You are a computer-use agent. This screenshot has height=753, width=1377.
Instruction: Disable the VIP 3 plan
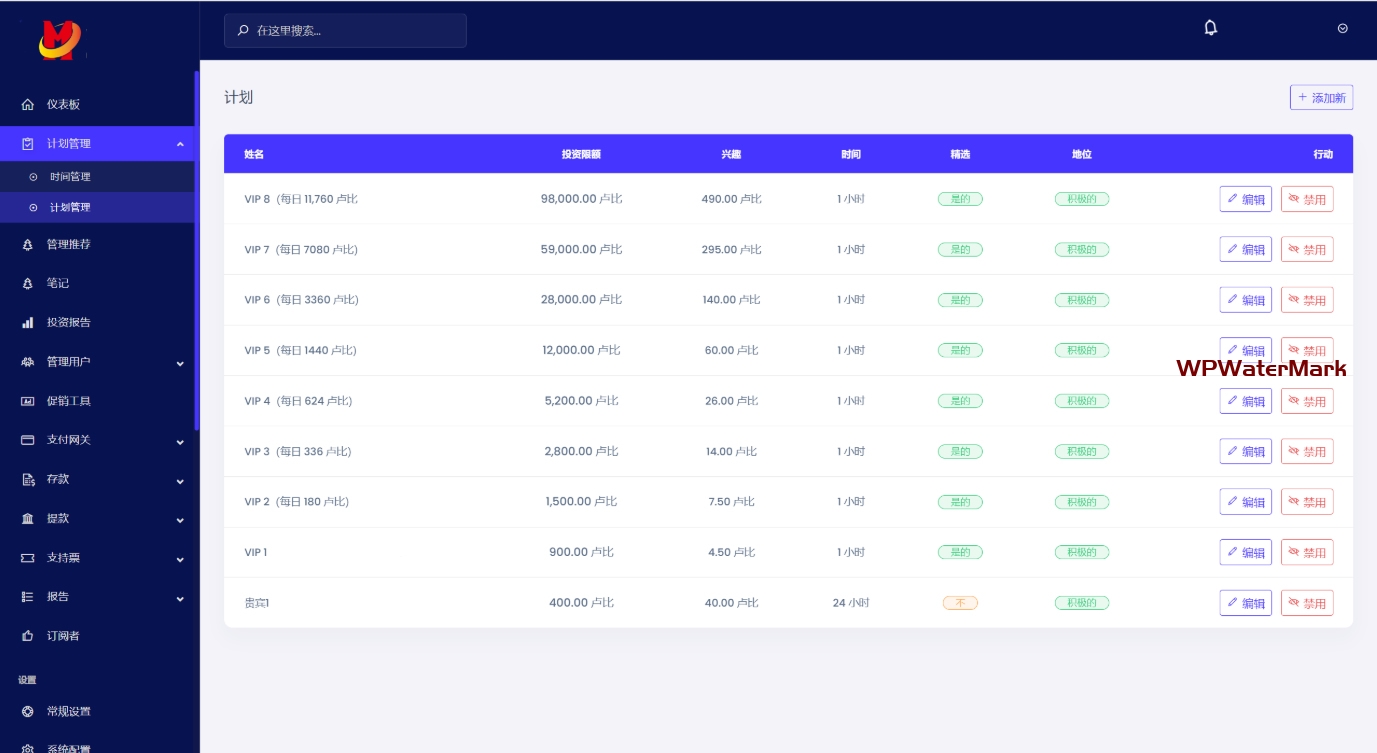point(1306,452)
